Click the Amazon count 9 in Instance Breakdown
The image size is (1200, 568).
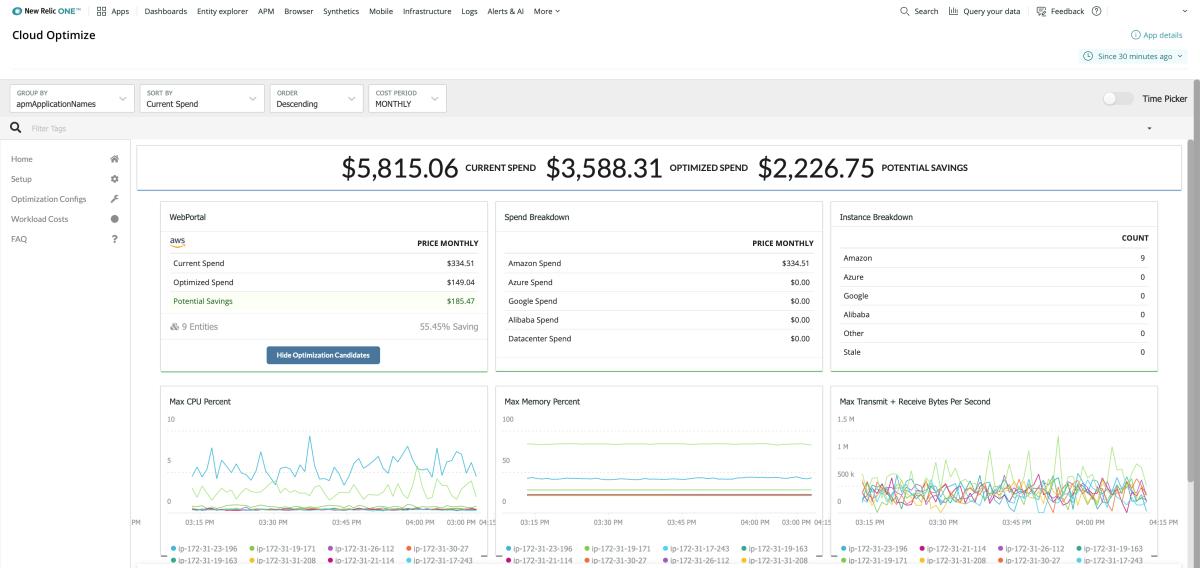point(1142,258)
